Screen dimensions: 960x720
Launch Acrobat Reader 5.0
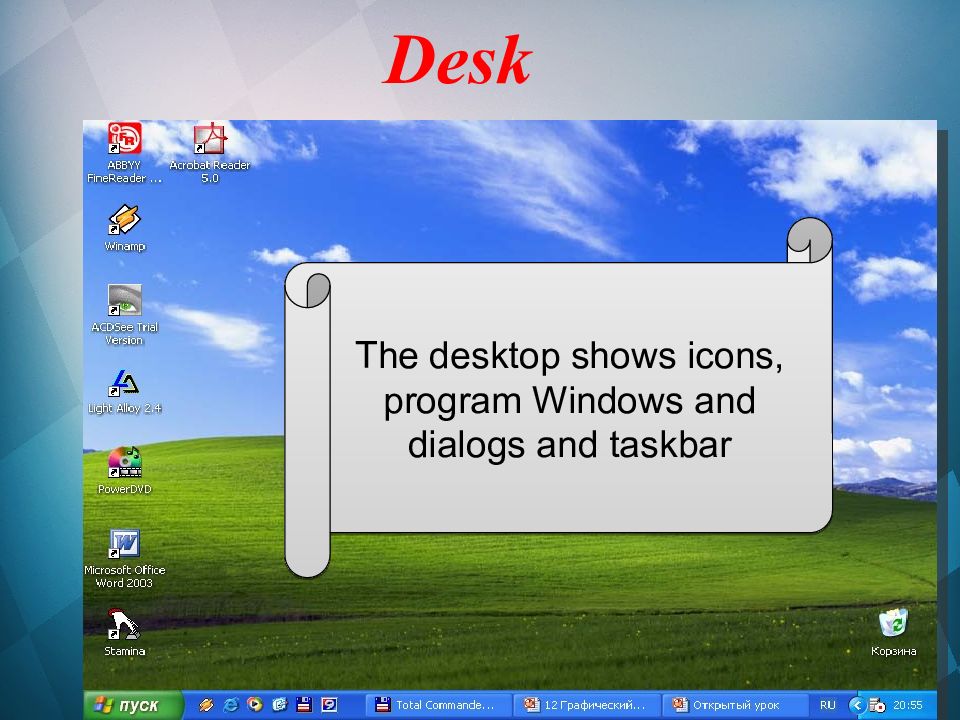point(210,137)
